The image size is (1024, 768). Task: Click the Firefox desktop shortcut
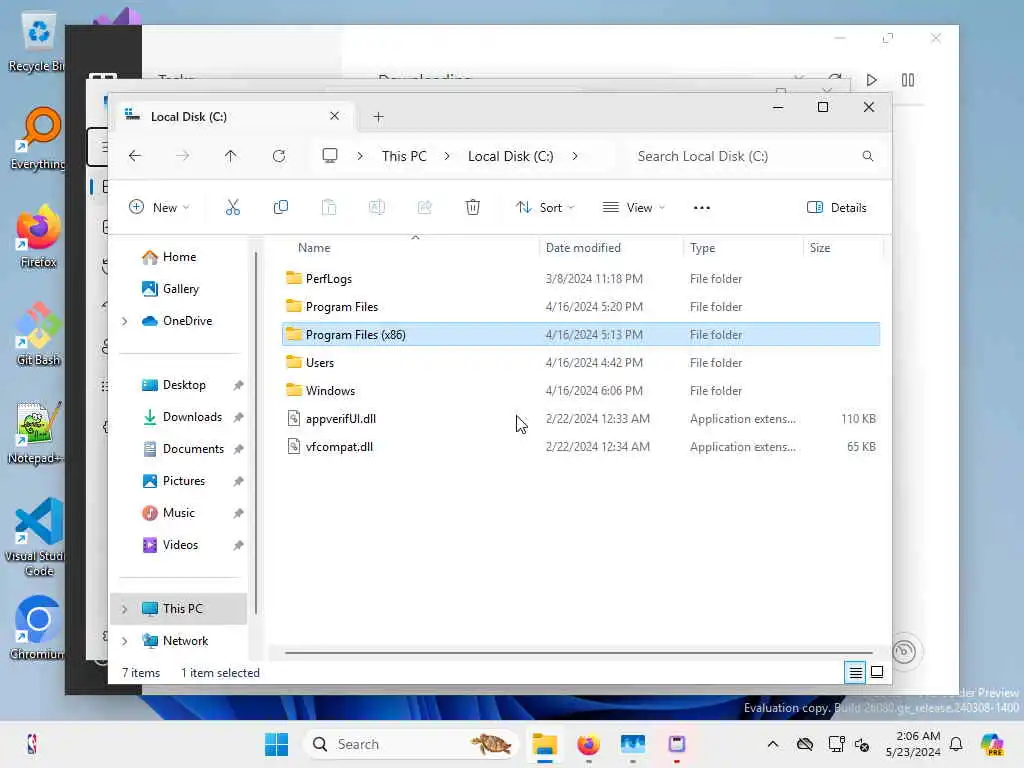pyautogui.click(x=38, y=236)
